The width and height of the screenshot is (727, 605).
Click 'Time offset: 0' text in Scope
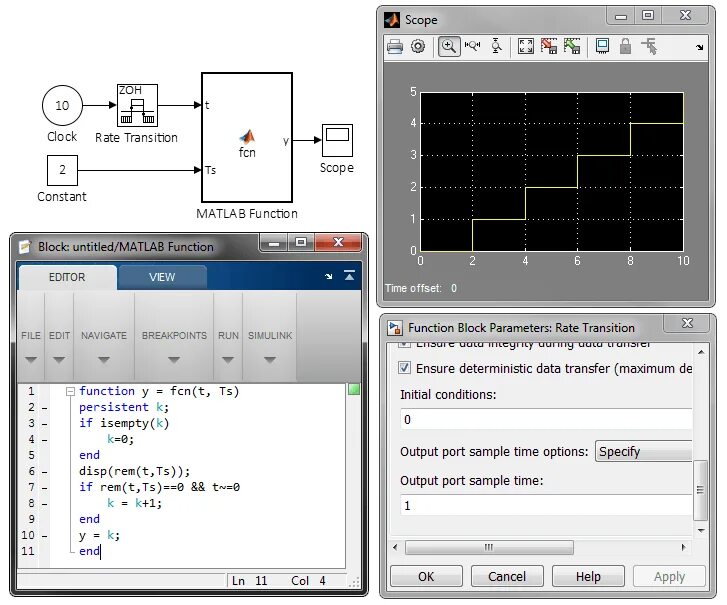click(x=421, y=288)
